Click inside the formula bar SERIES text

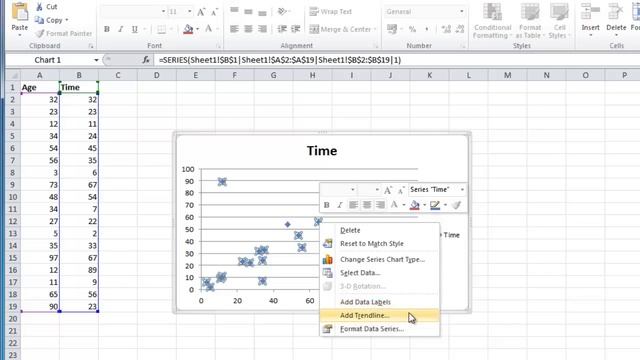pyautogui.click(x=280, y=60)
